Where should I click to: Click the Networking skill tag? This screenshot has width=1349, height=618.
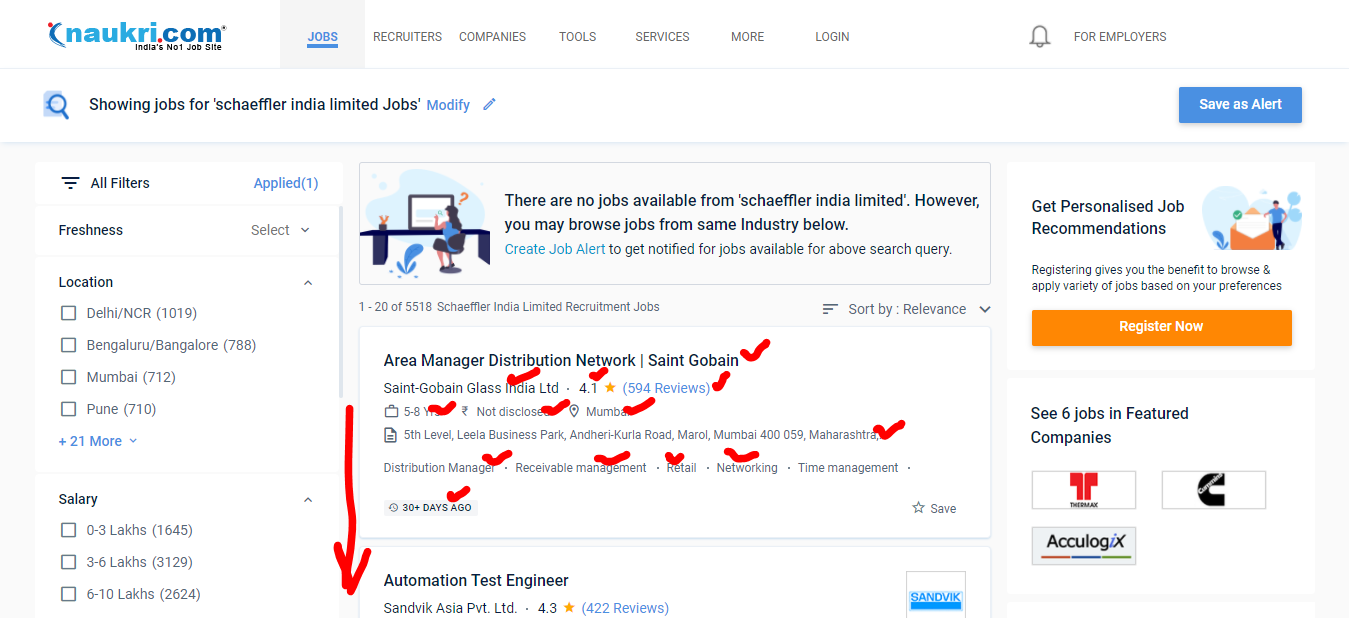click(747, 468)
